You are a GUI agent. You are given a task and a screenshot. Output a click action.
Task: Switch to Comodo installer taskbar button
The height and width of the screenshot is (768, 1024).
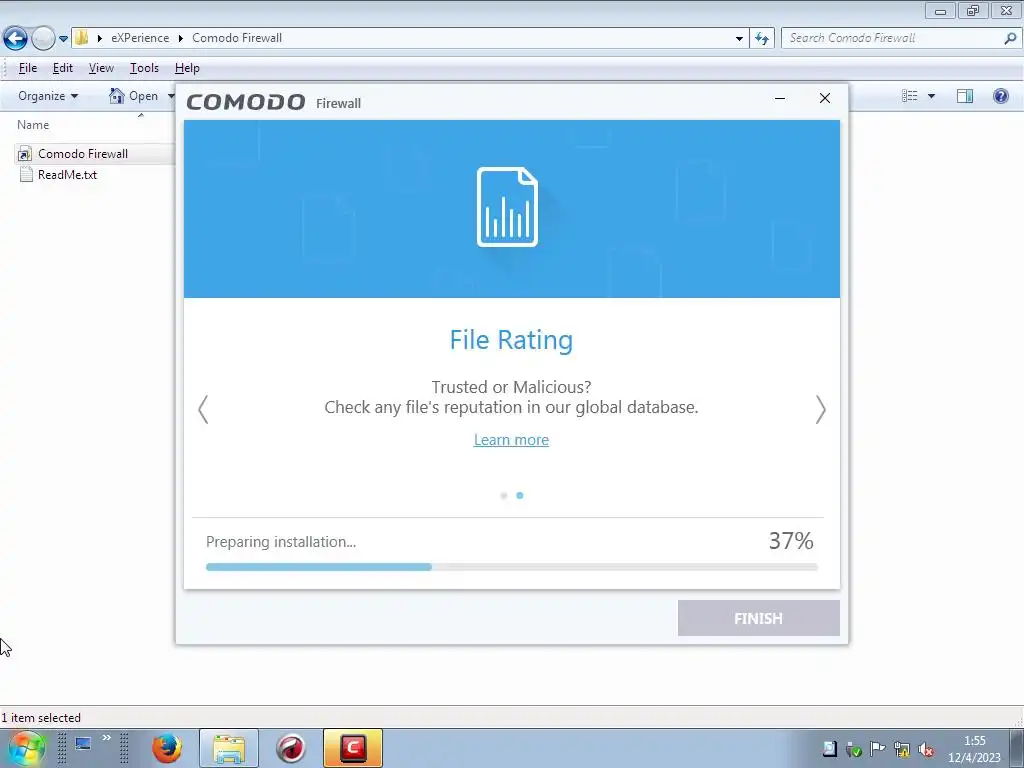tap(353, 748)
